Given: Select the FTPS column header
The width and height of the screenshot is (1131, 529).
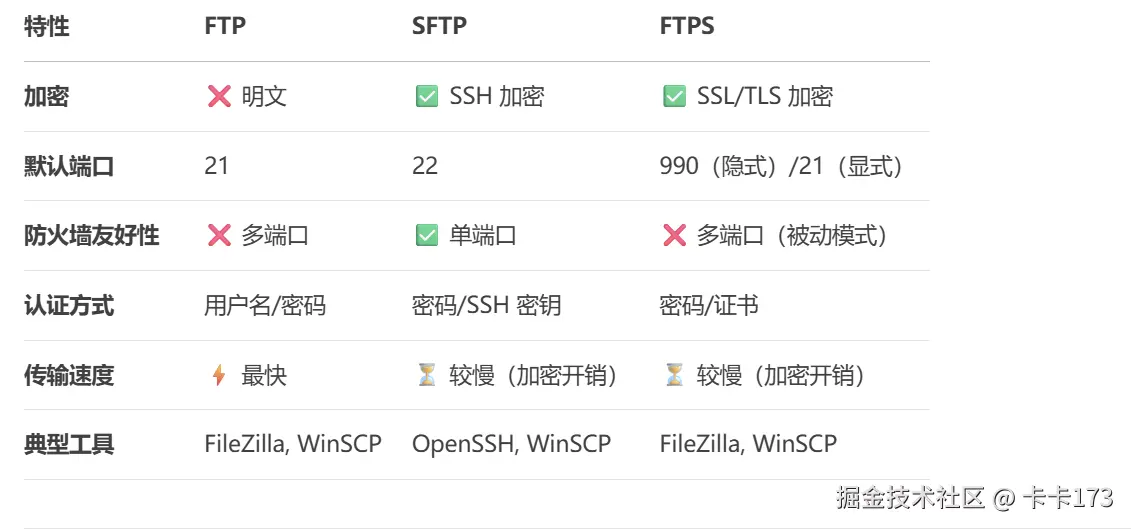Looking at the screenshot, I should tap(687, 26).
